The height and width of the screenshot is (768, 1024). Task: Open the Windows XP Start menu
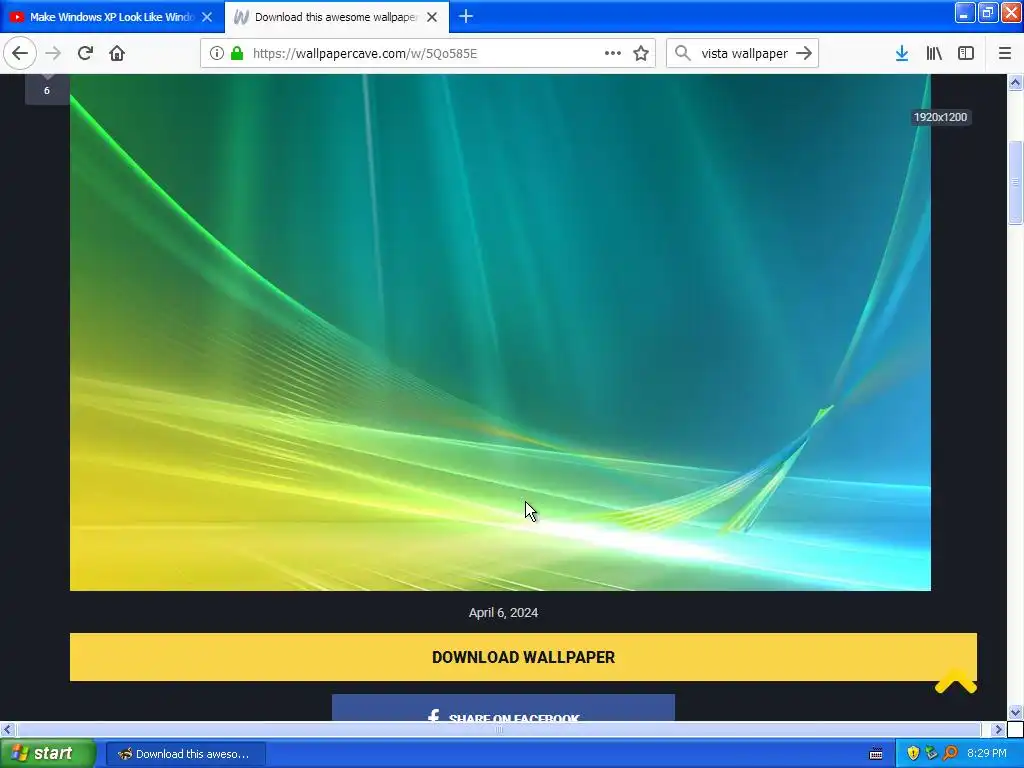(x=48, y=753)
